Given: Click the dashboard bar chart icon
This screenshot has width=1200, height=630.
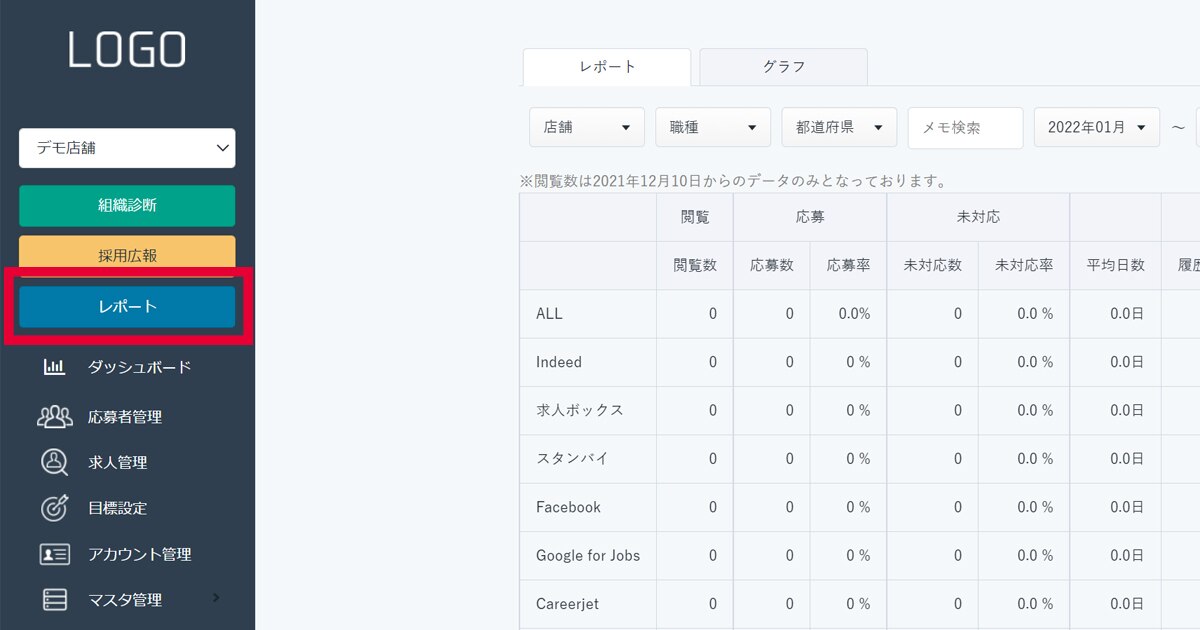Looking at the screenshot, I should [54, 367].
